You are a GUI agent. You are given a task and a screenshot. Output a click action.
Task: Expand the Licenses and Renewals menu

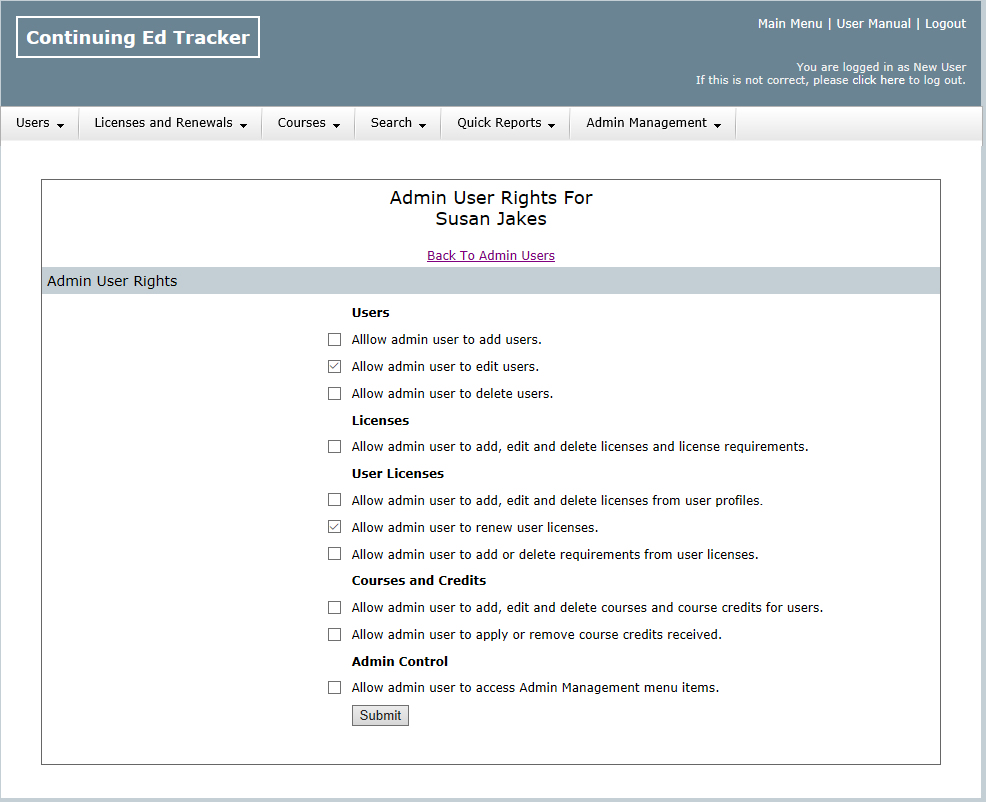170,123
